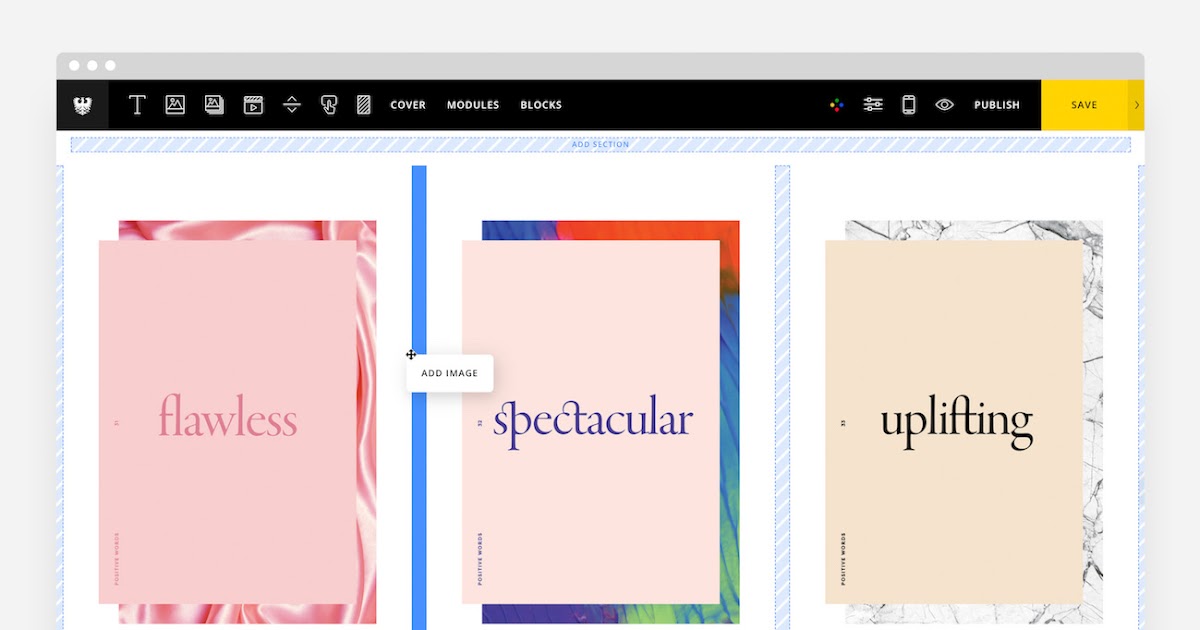Image resolution: width=1200 pixels, height=630 pixels.
Task: Open the settings sliders icon
Action: (873, 105)
